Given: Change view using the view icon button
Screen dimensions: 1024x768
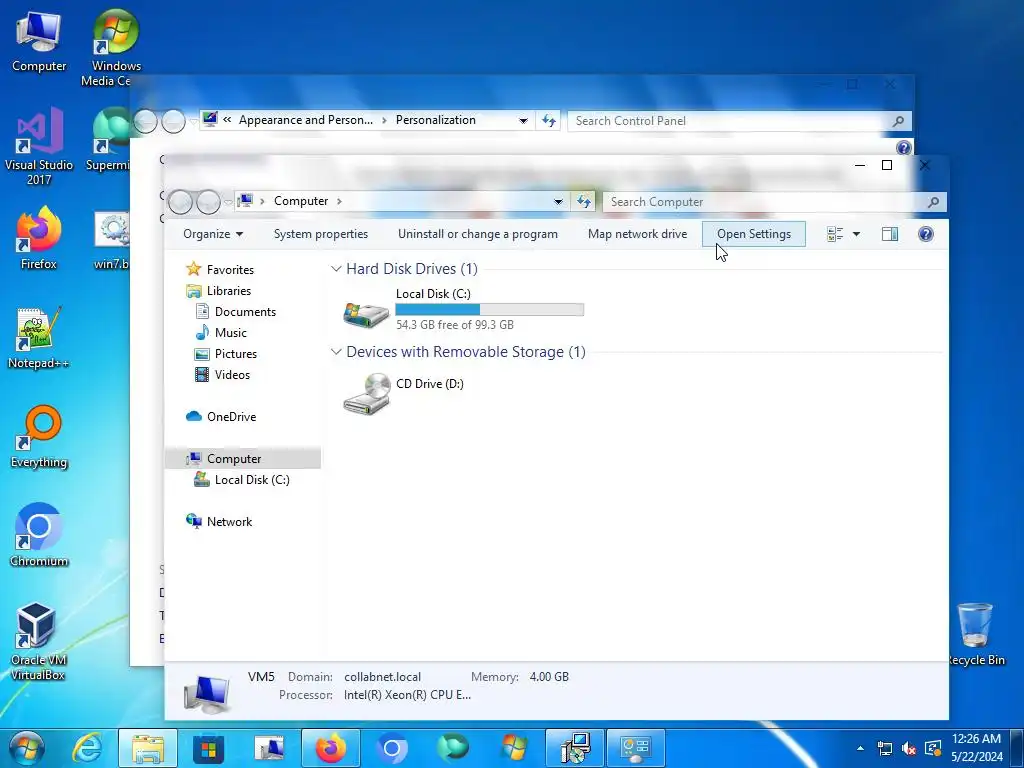Looking at the screenshot, I should 835,234.
